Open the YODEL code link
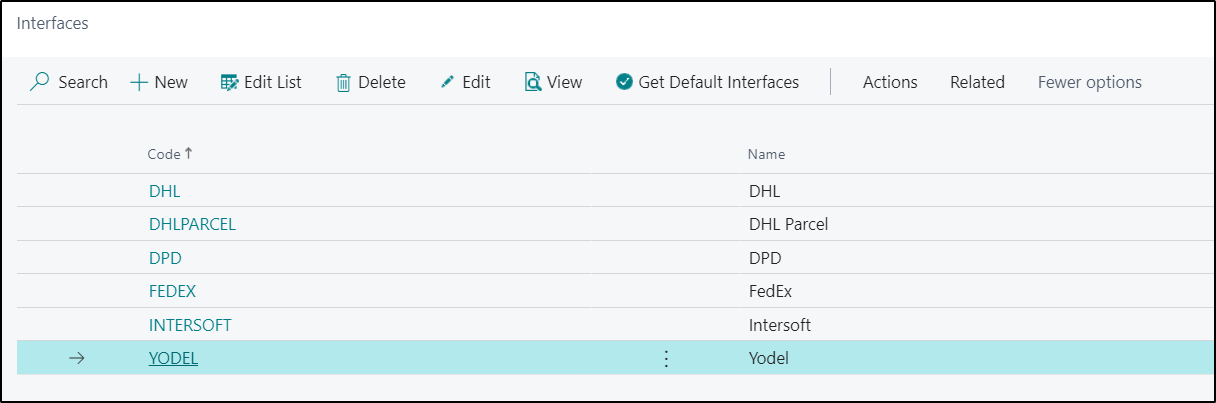The height and width of the screenshot is (403, 1216). tap(173, 358)
